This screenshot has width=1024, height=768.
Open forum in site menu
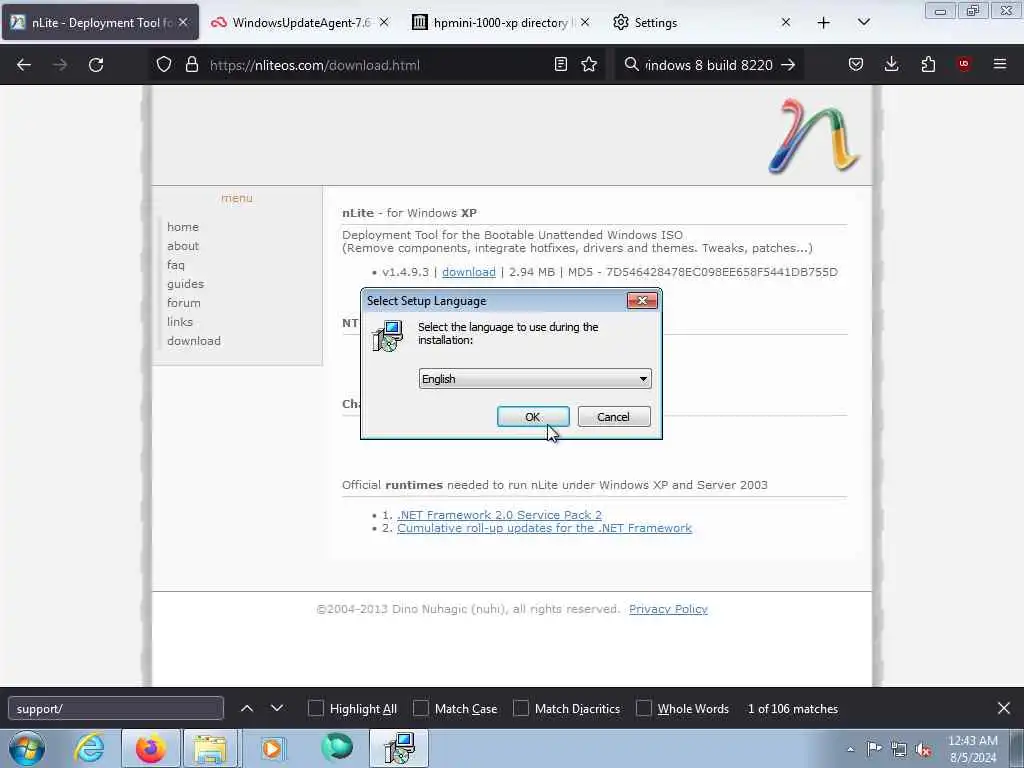click(x=184, y=302)
